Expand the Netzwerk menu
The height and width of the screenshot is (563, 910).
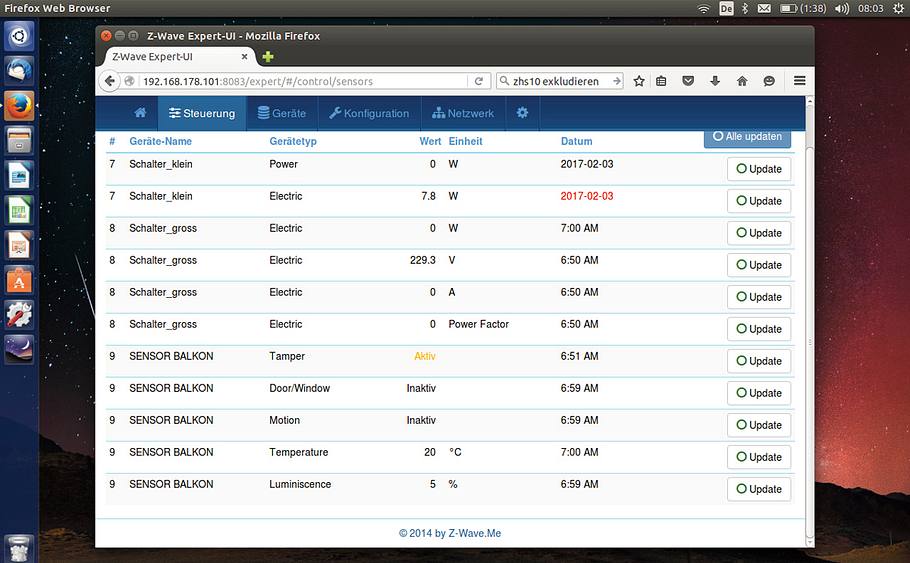click(x=463, y=113)
